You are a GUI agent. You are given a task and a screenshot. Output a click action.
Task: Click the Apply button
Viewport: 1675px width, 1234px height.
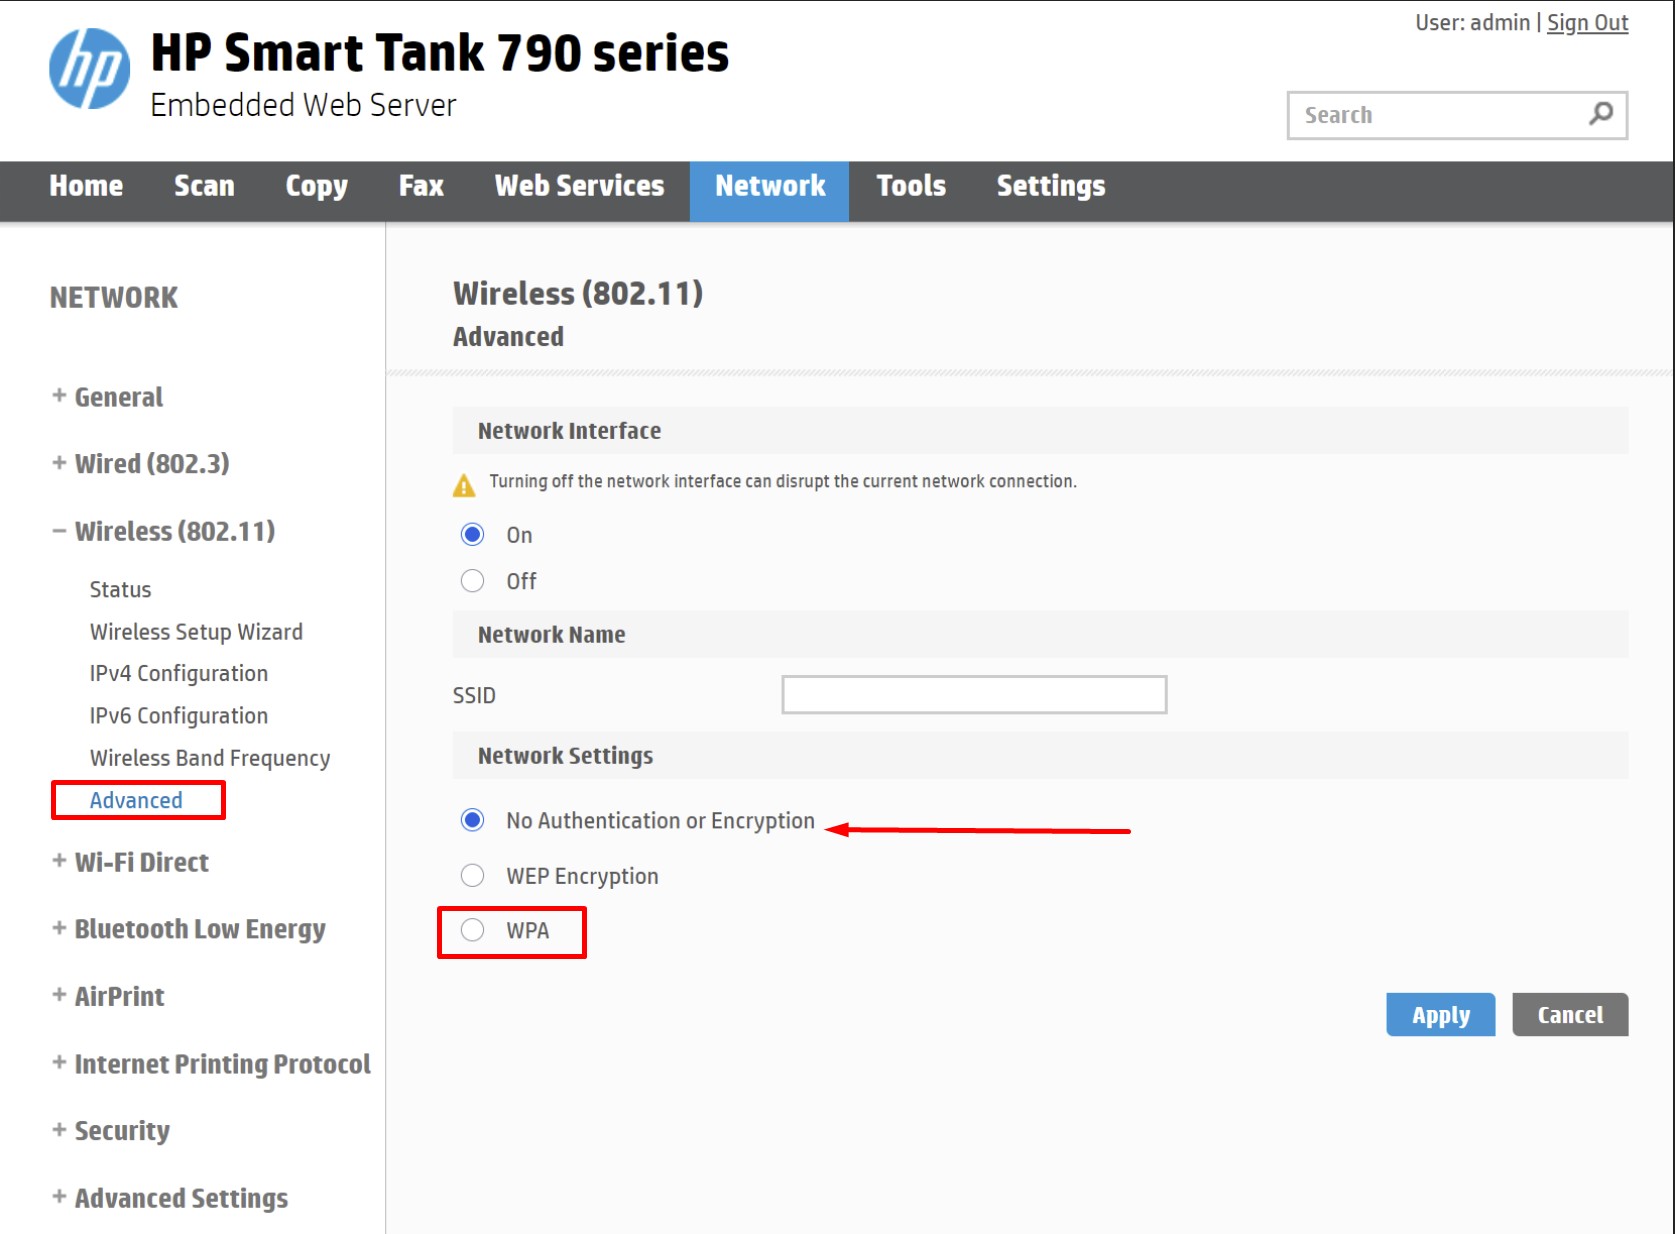click(x=1440, y=1015)
